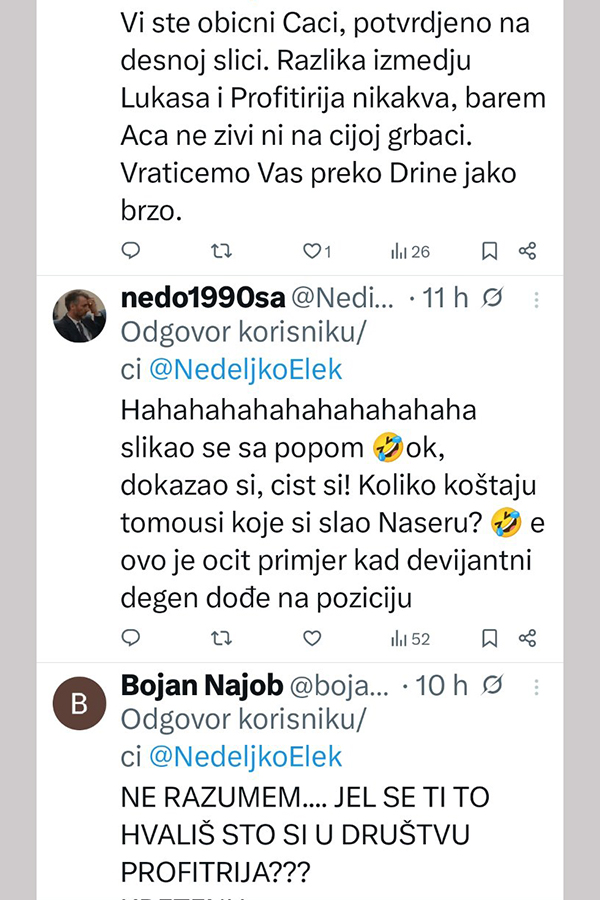This screenshot has height=900, width=600.
Task: View analytics showing 52 views
Action: (409, 638)
